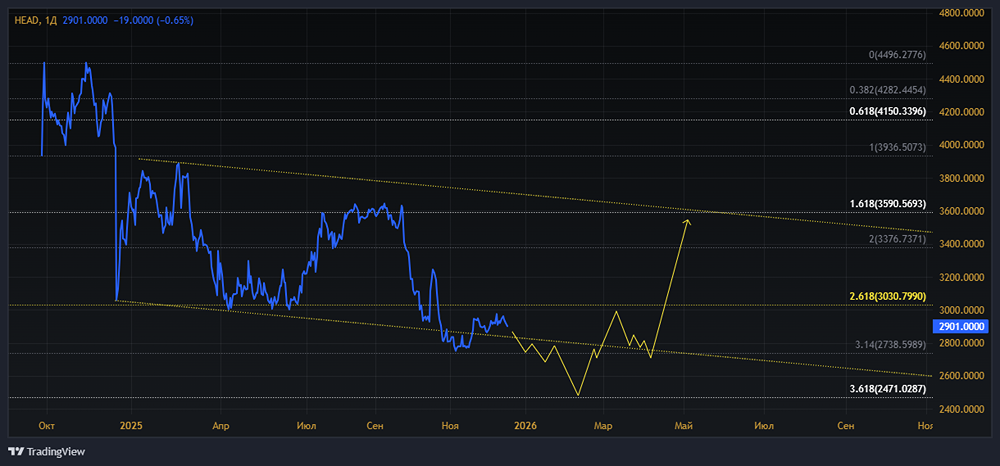Click Fibonacci level 0(4496.2776) label
This screenshot has height=466, width=1000.
(x=897, y=55)
